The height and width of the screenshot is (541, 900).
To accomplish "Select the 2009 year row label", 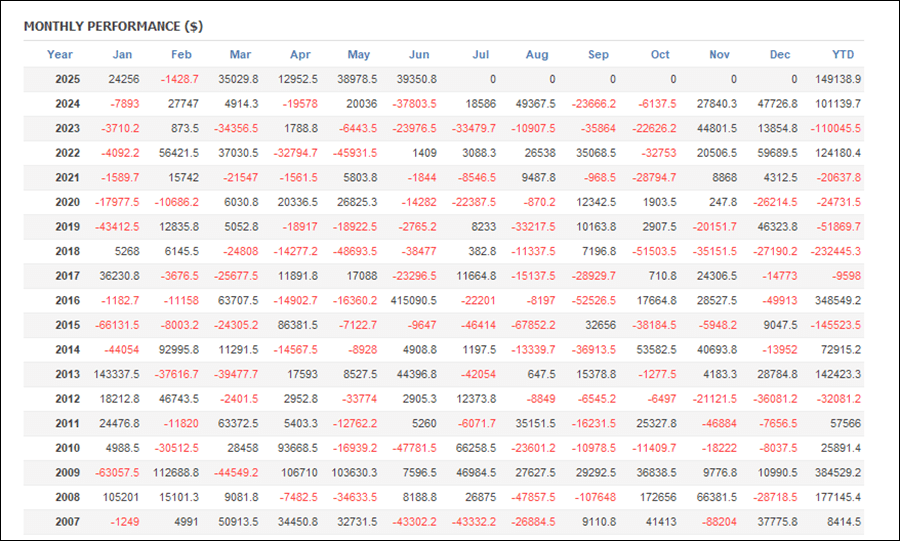I will tap(68, 473).
